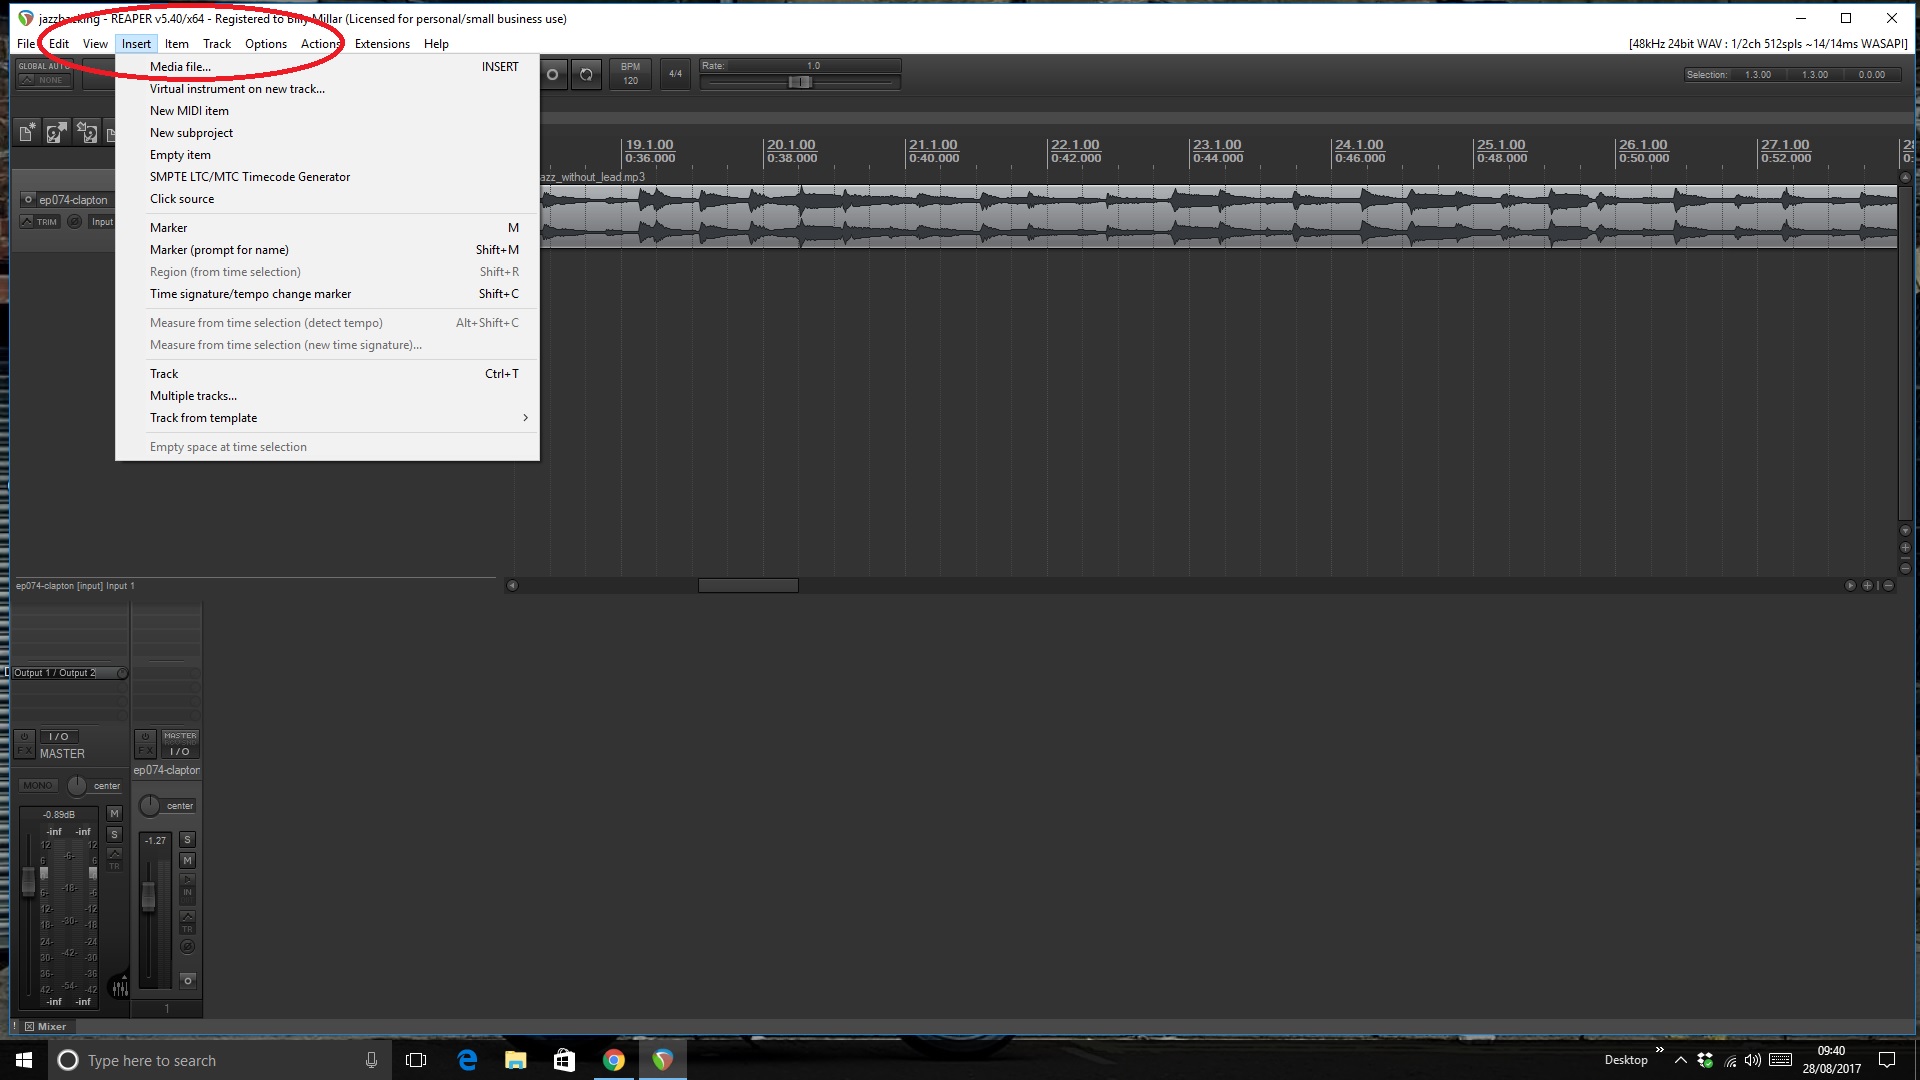Viewport: 1920px width, 1080px height.
Task: Choose New MIDI item from Insert menu
Action: click(x=189, y=111)
